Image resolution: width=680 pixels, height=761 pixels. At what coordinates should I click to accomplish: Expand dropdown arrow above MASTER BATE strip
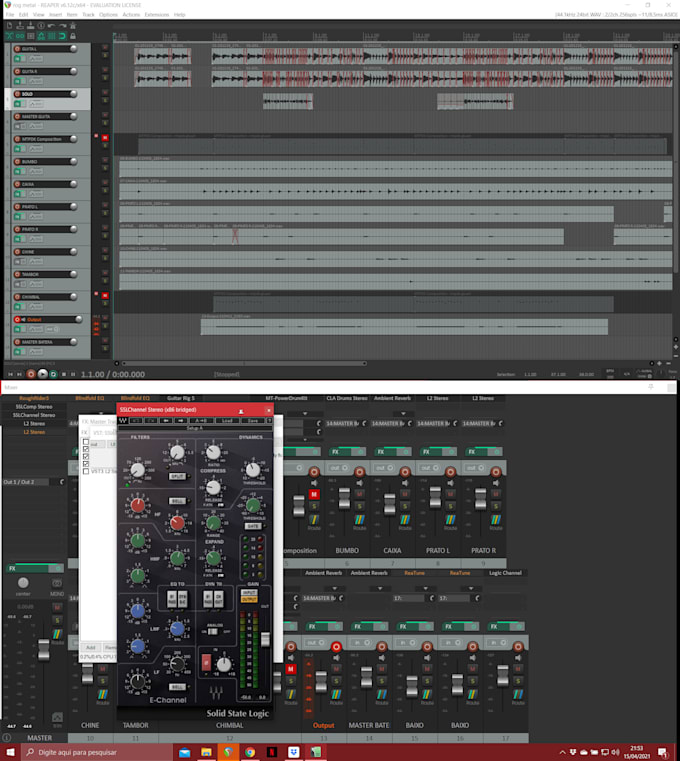click(x=380, y=588)
